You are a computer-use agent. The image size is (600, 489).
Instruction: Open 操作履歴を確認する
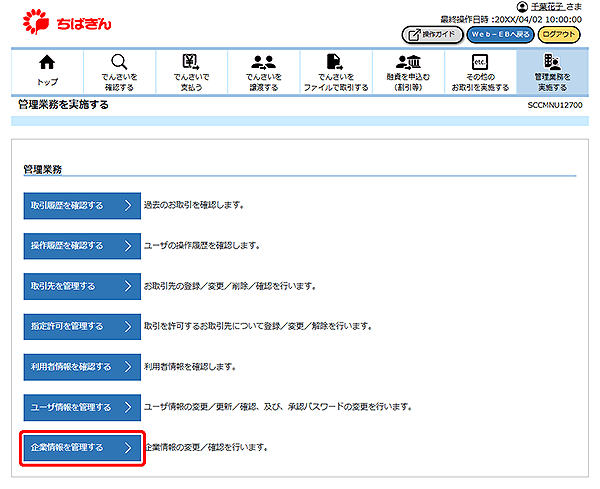(82, 246)
